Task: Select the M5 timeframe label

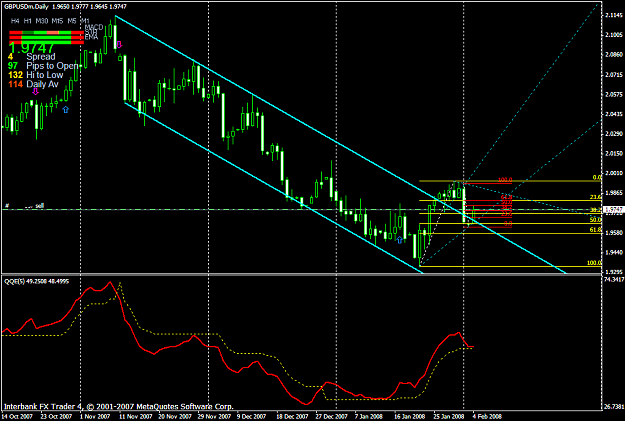Action: 72,21
